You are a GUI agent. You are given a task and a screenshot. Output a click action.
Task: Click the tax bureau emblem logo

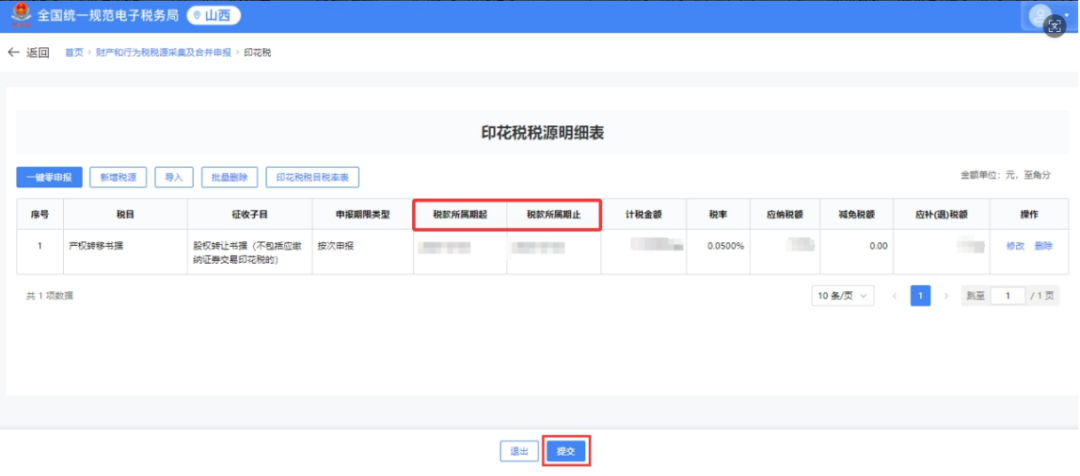pyautogui.click(x=21, y=16)
